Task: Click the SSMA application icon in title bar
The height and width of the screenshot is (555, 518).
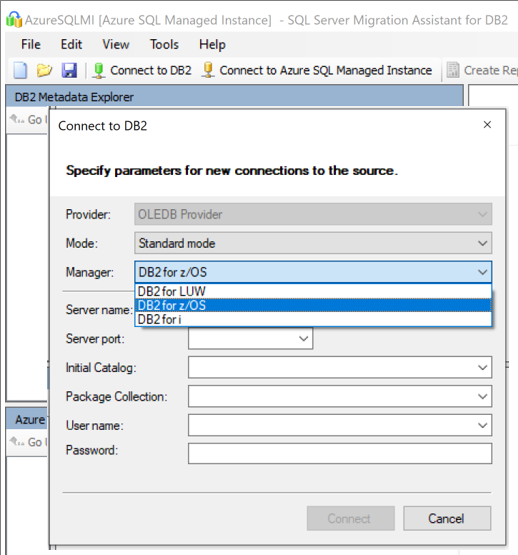Action: click(x=14, y=19)
